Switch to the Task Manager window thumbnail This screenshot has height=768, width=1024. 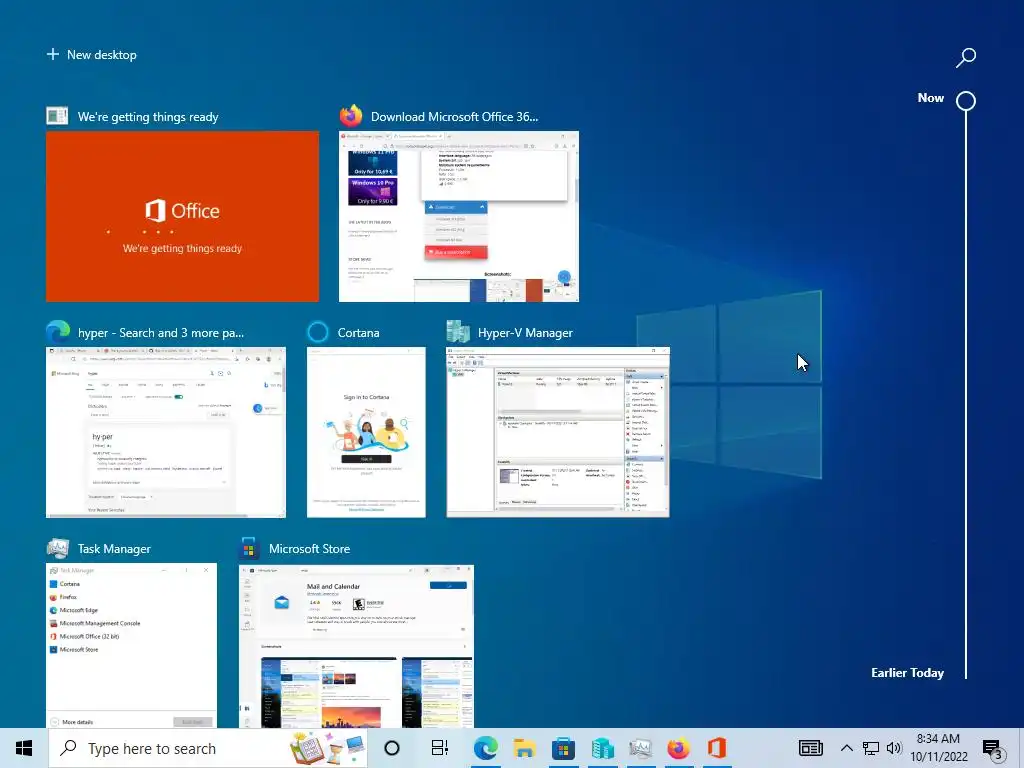(131, 646)
